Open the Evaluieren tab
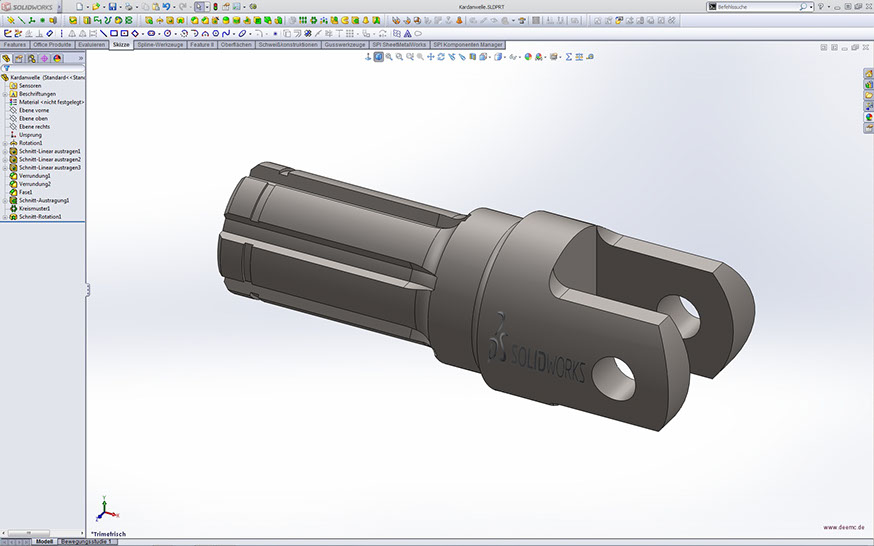This screenshot has height=546, width=874. 91,45
